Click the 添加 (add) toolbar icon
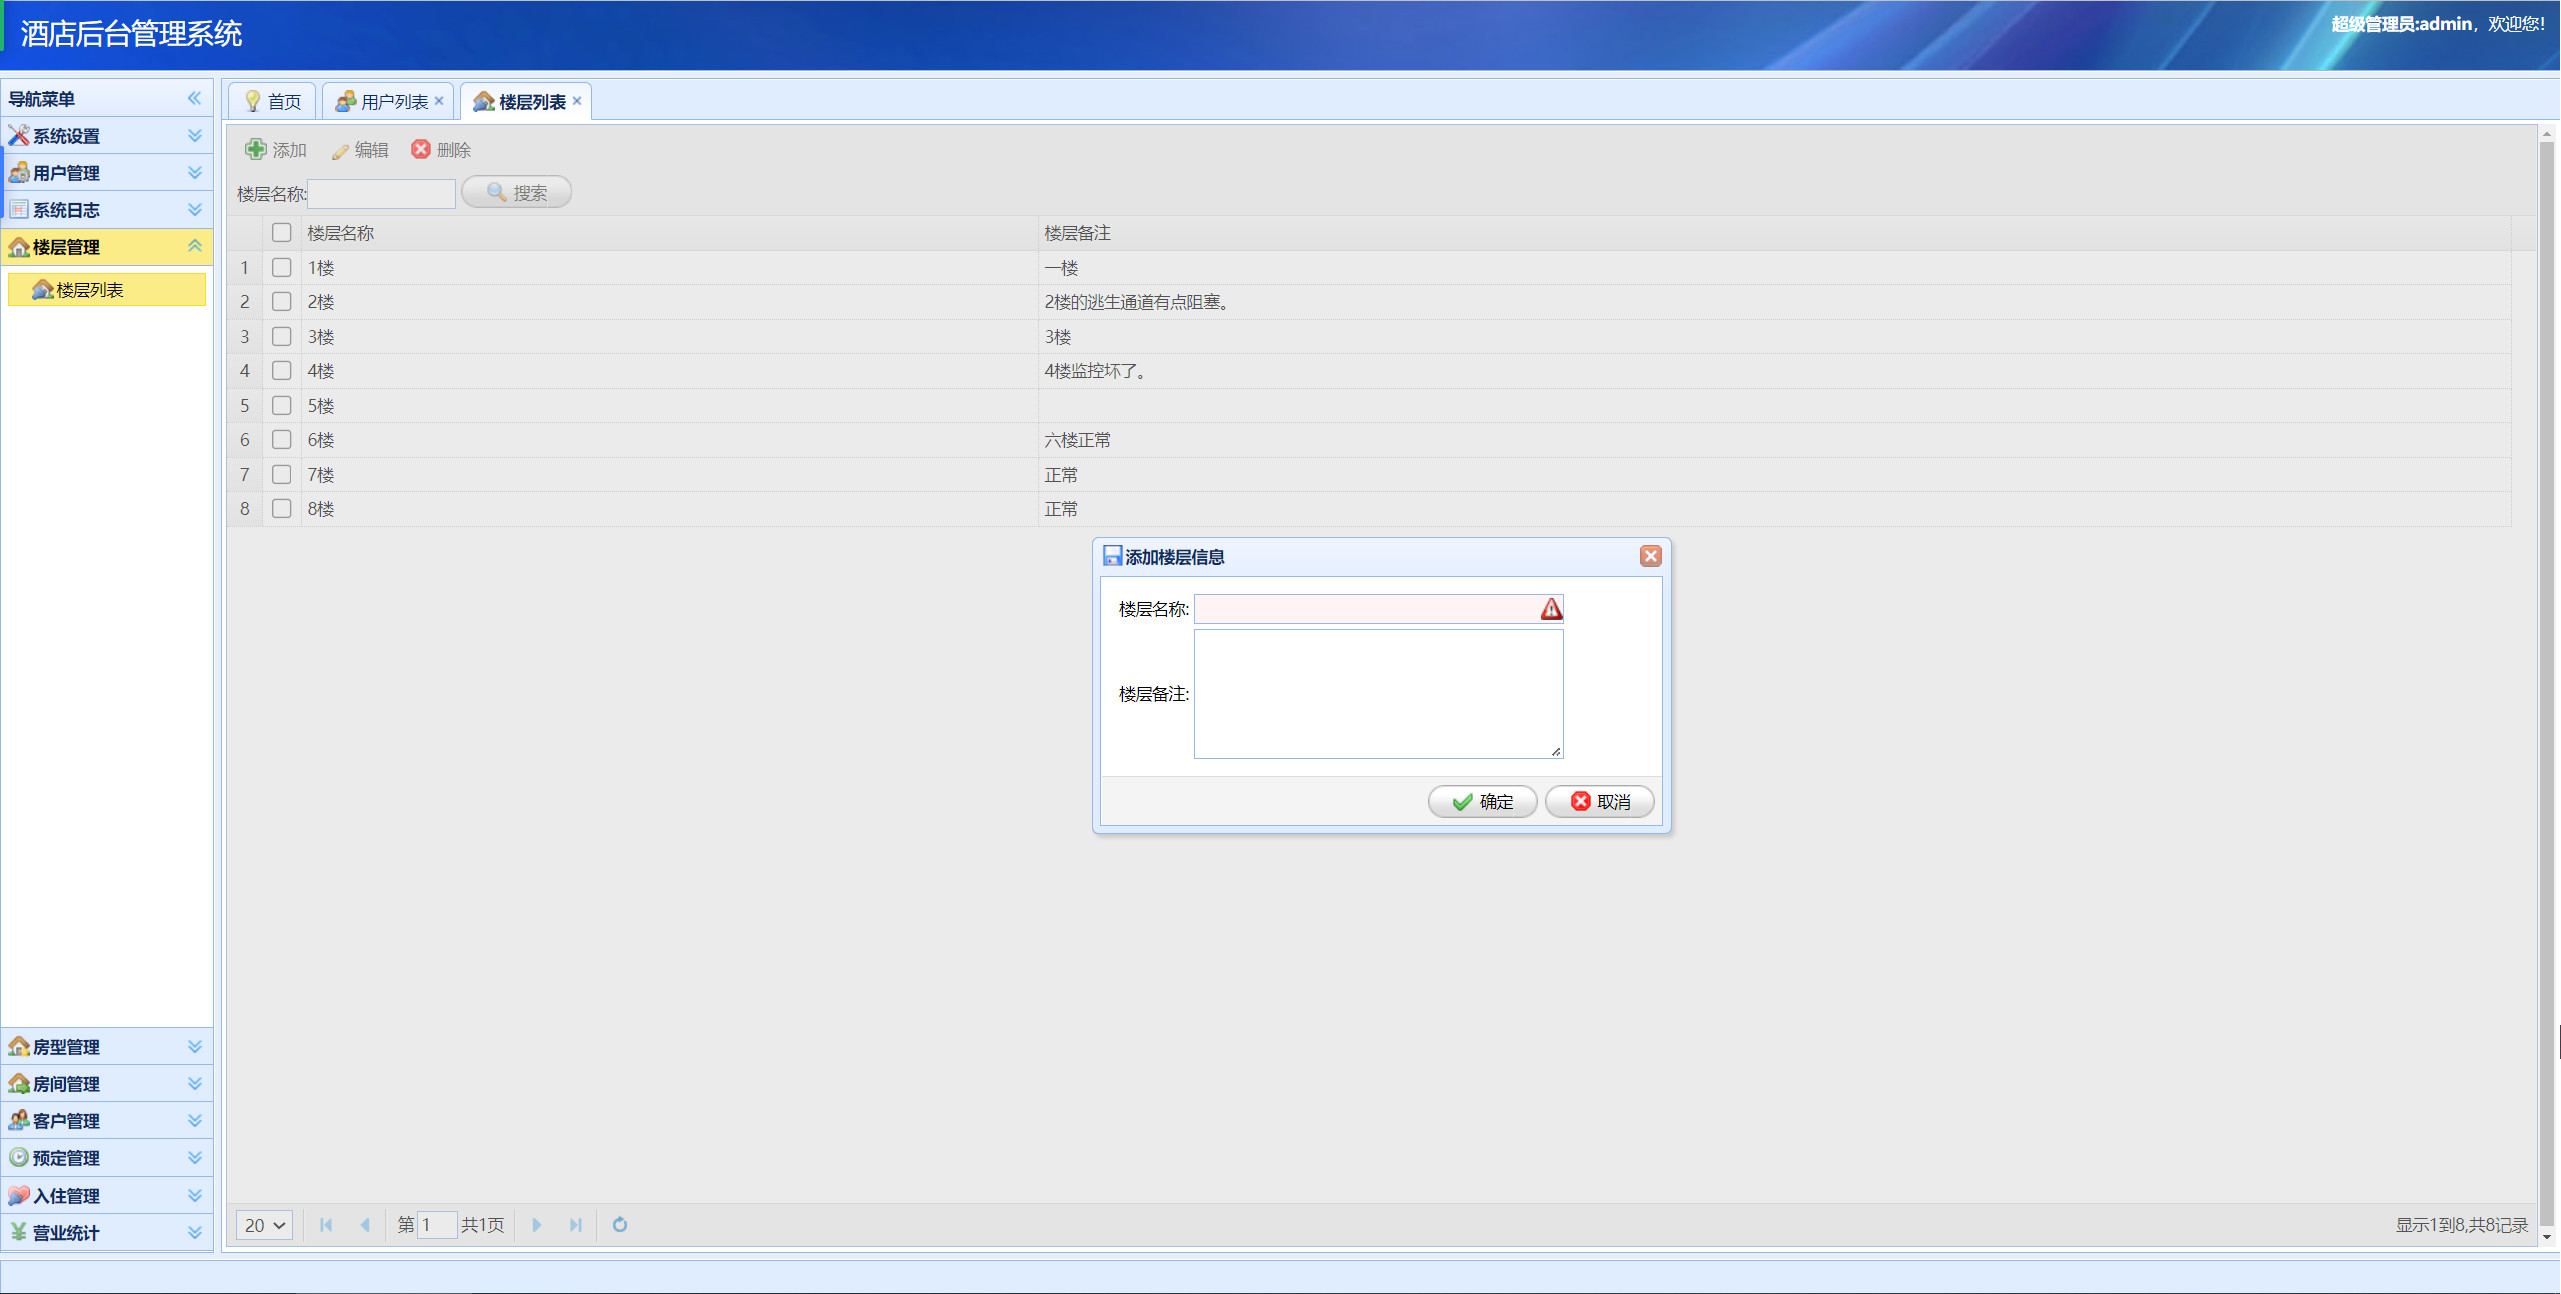Screen dimensions: 2561x1294 (x=276, y=150)
